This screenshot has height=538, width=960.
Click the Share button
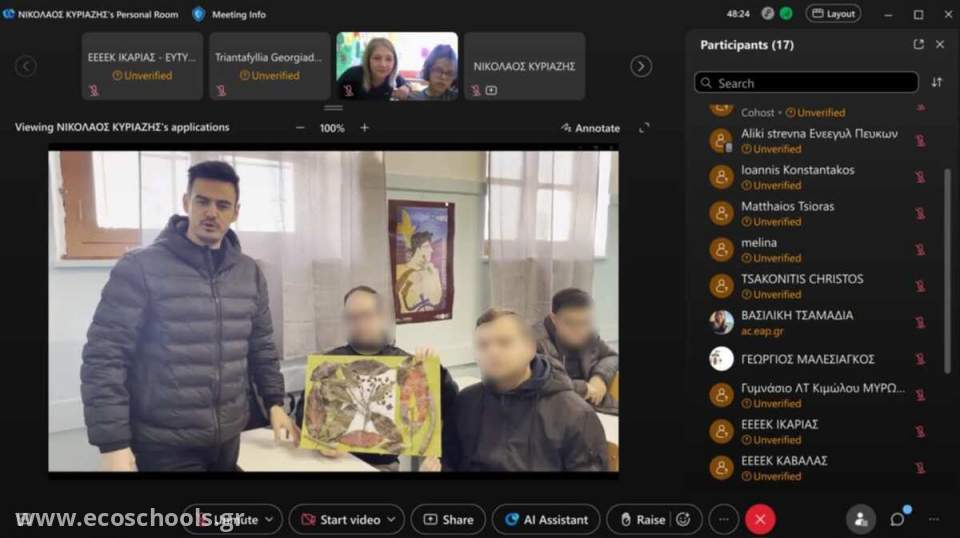click(x=448, y=519)
